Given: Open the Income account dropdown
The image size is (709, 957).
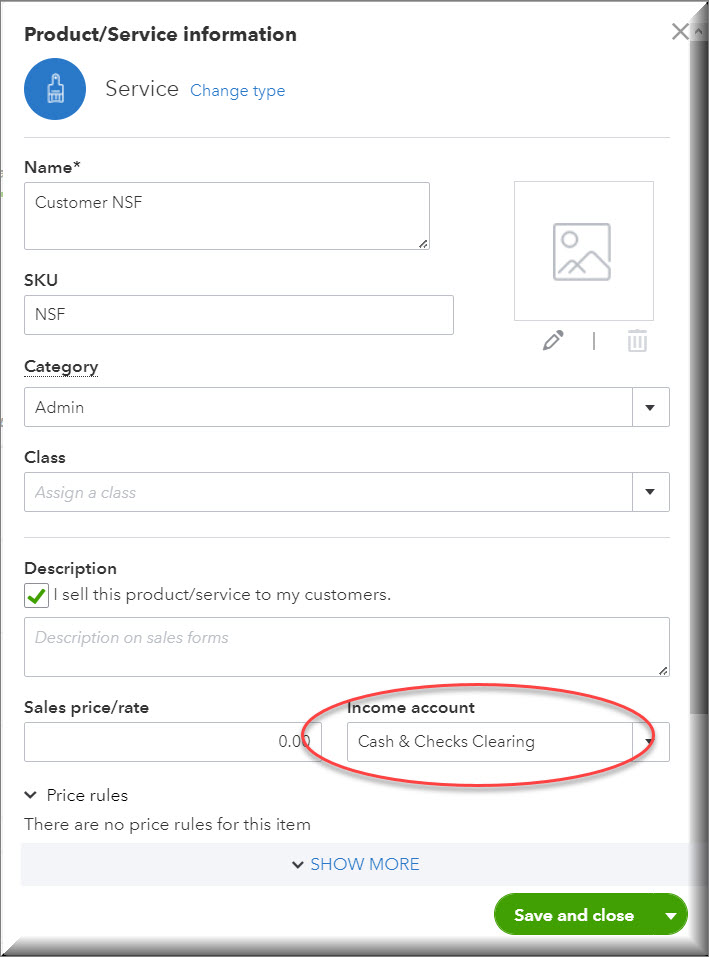Looking at the screenshot, I should 650,742.
